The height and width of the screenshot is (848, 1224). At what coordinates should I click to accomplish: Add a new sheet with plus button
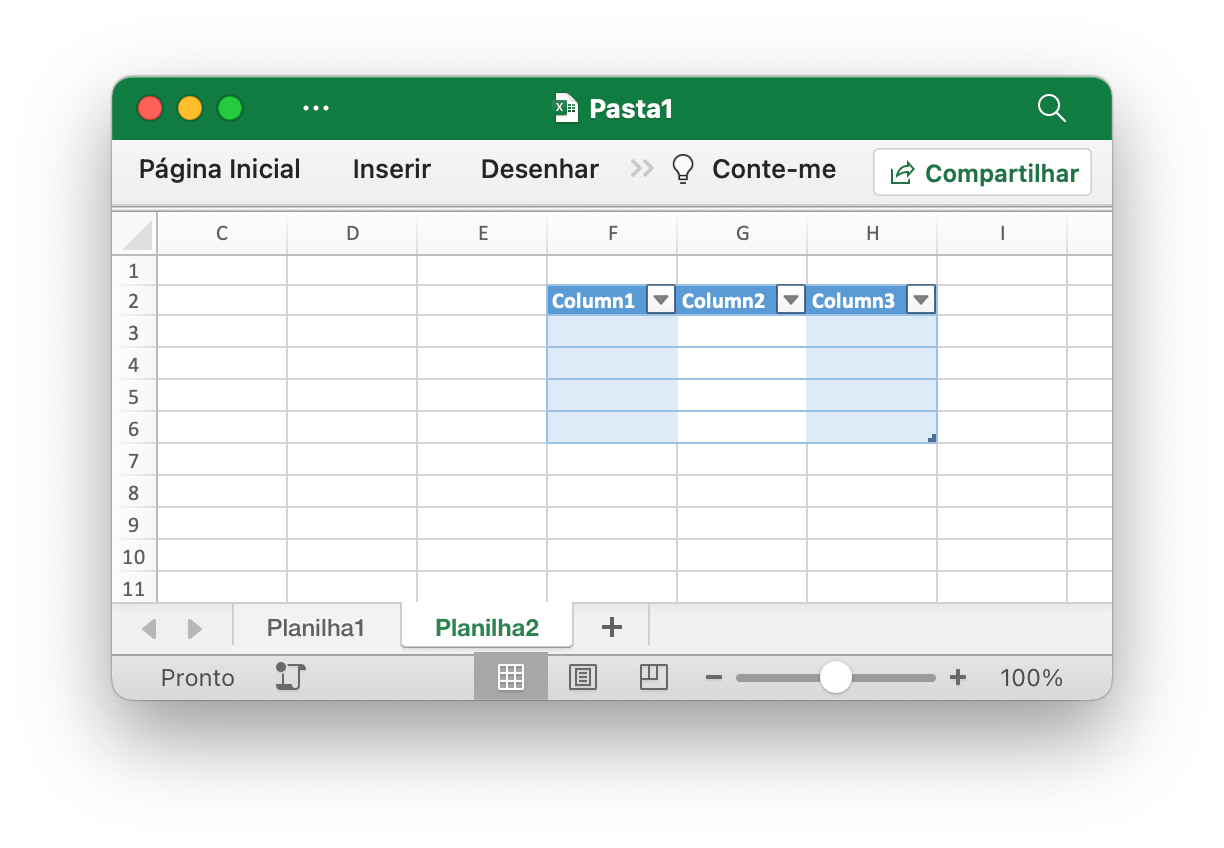[x=612, y=628]
